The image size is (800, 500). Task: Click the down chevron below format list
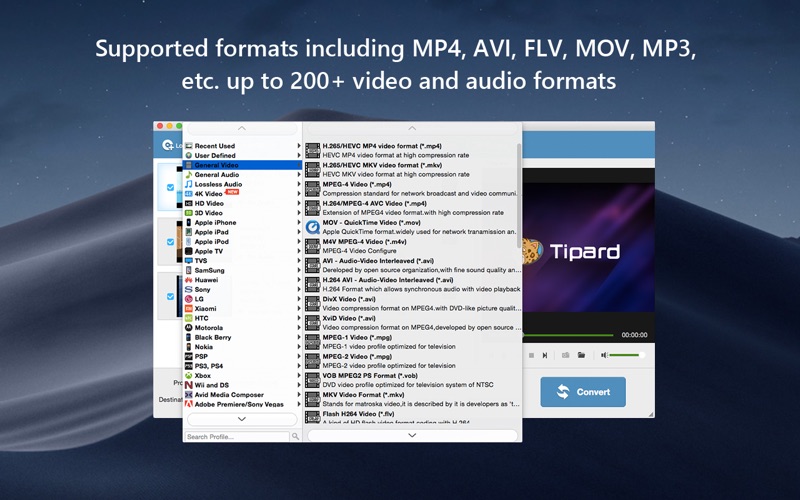(412, 435)
